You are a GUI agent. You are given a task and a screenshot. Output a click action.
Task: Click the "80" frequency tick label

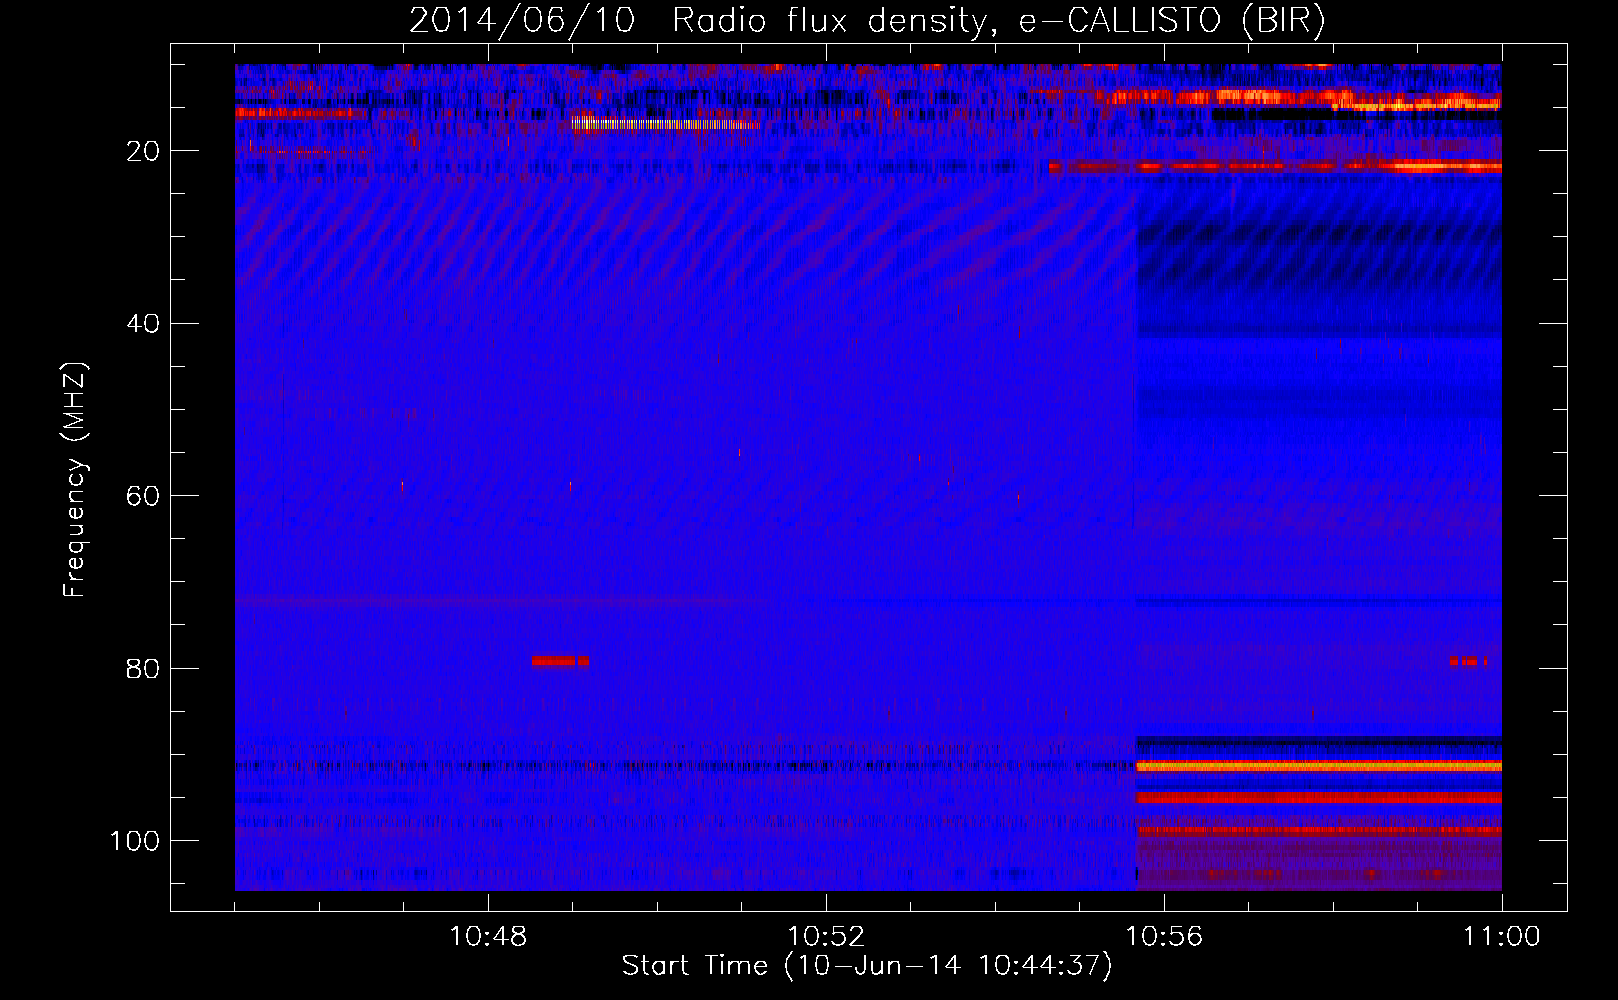[x=143, y=669]
